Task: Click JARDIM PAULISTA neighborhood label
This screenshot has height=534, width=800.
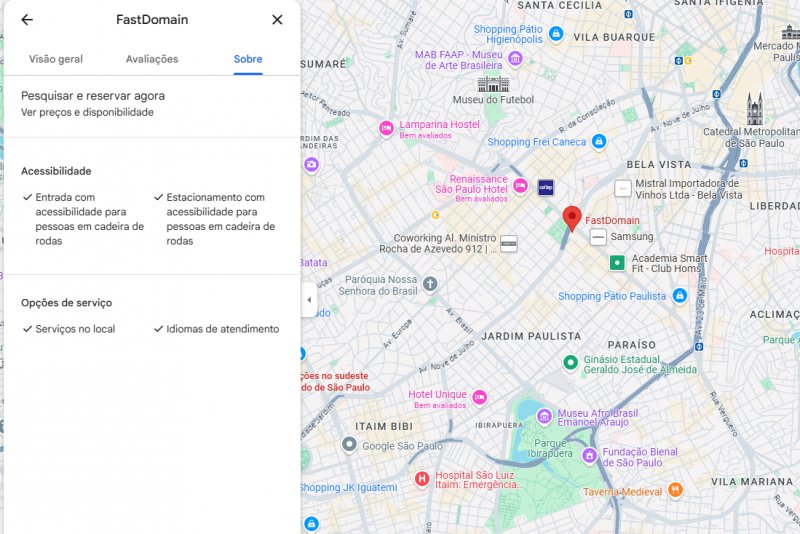Action: pyautogui.click(x=531, y=337)
